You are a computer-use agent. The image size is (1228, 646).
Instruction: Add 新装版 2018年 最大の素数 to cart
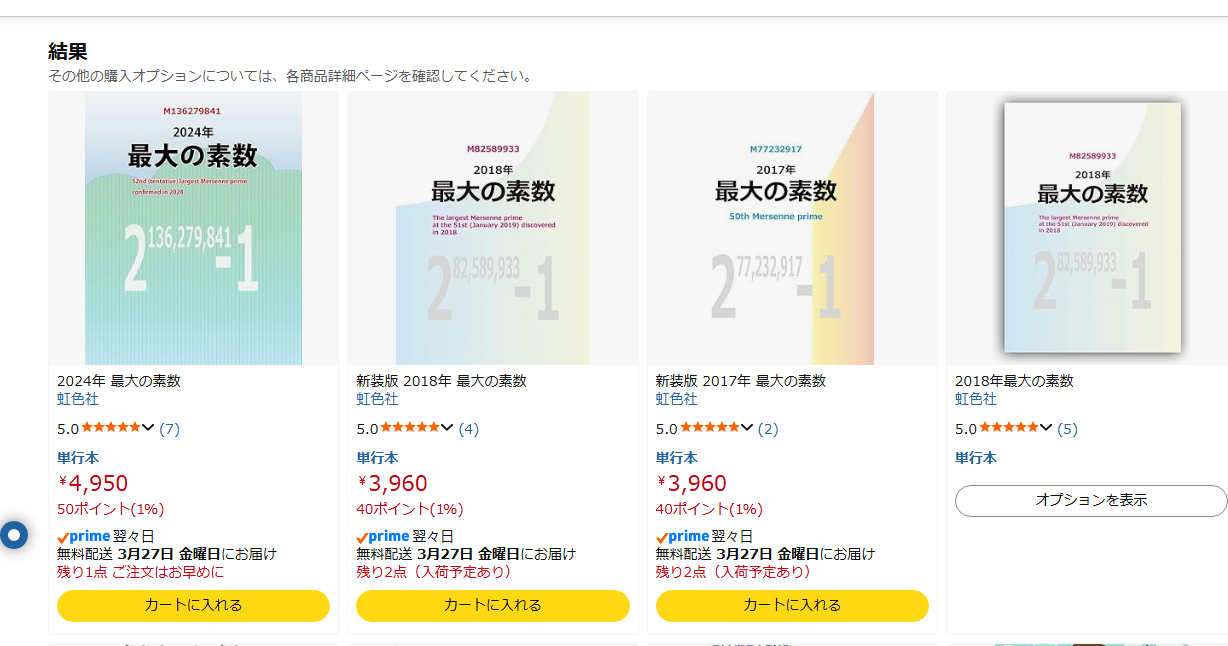tap(493, 605)
